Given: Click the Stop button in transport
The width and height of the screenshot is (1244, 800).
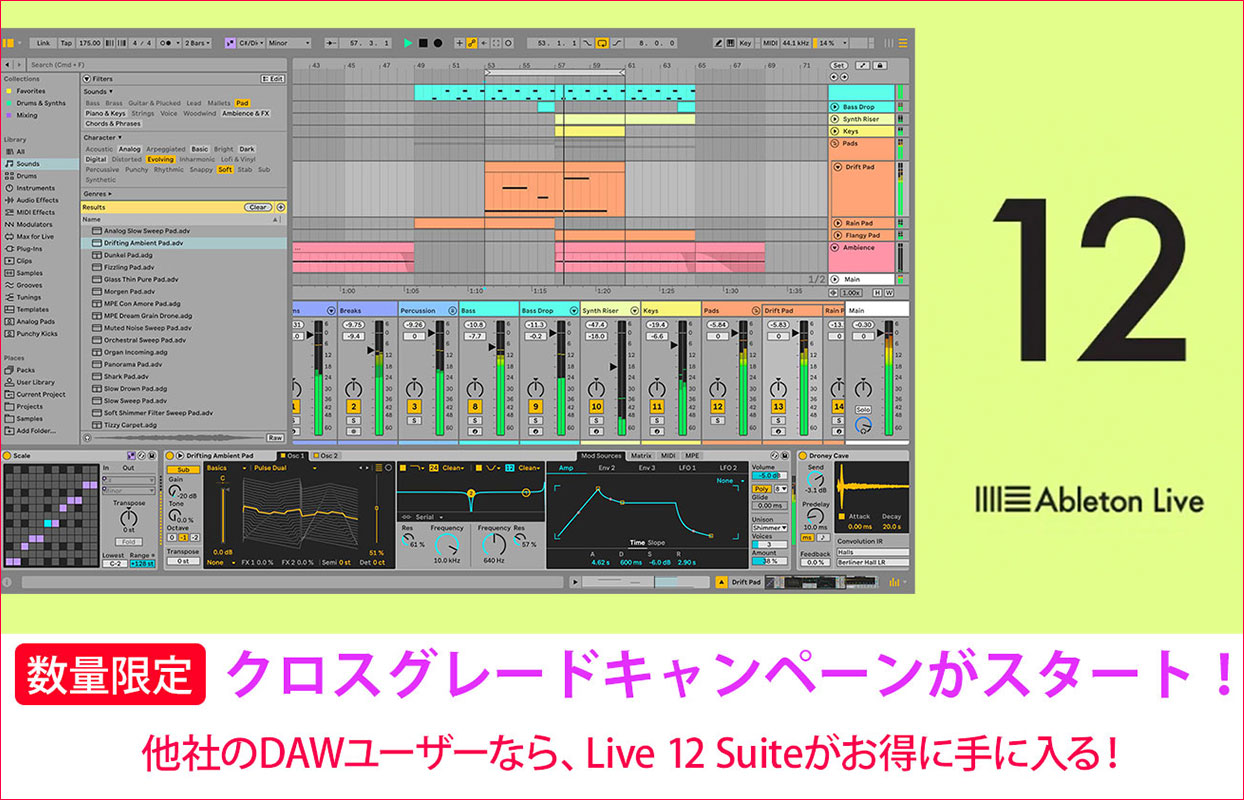Looking at the screenshot, I should pos(423,43).
